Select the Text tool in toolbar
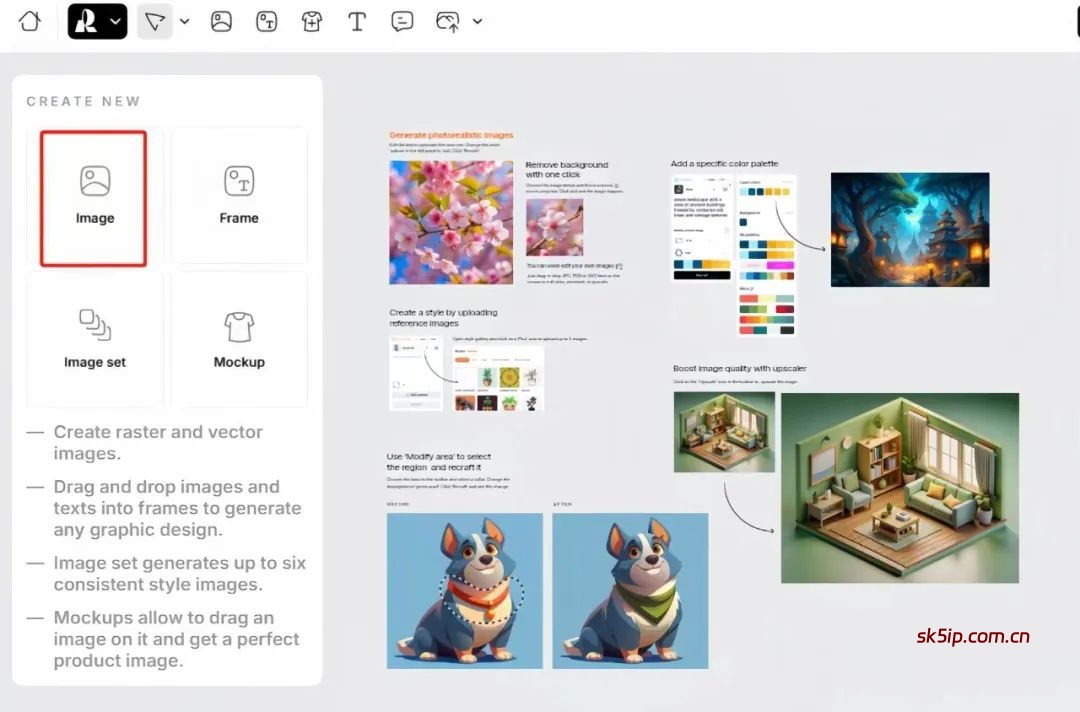Viewport: 1080px width, 712px height. point(356,21)
